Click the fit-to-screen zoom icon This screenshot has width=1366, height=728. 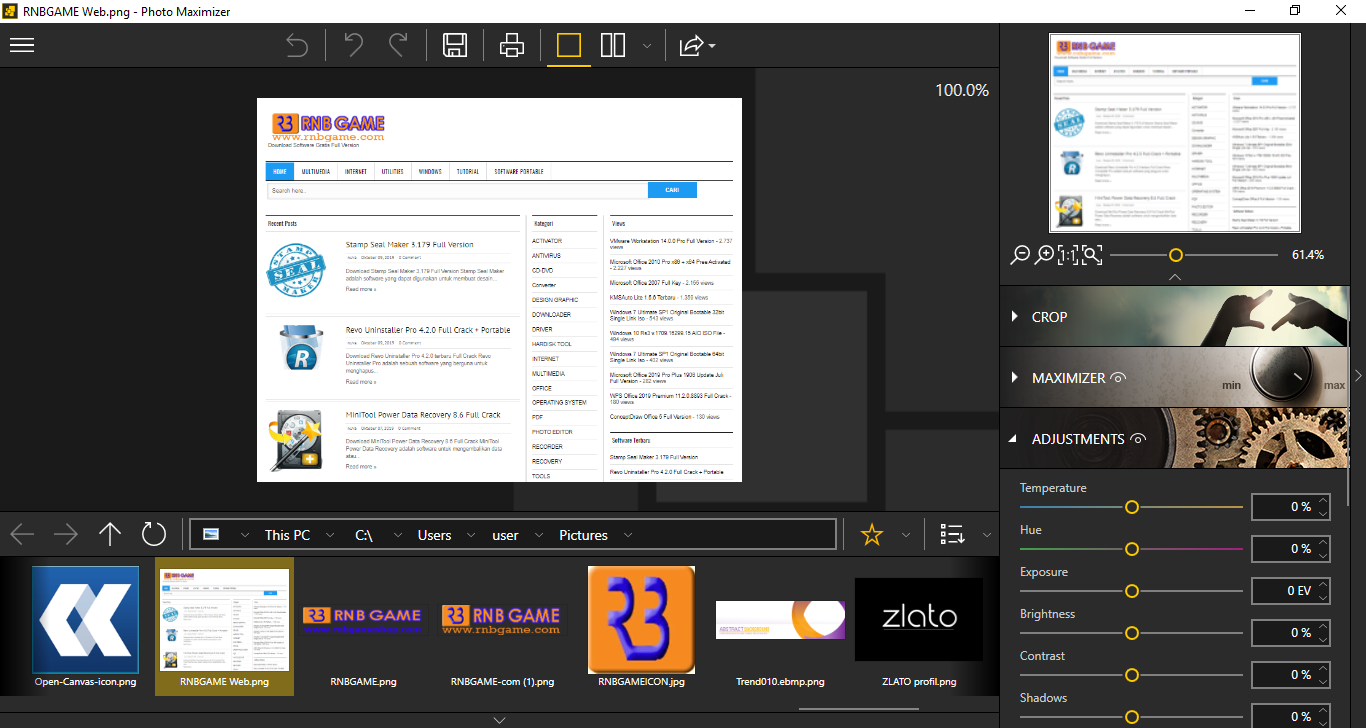click(1092, 255)
